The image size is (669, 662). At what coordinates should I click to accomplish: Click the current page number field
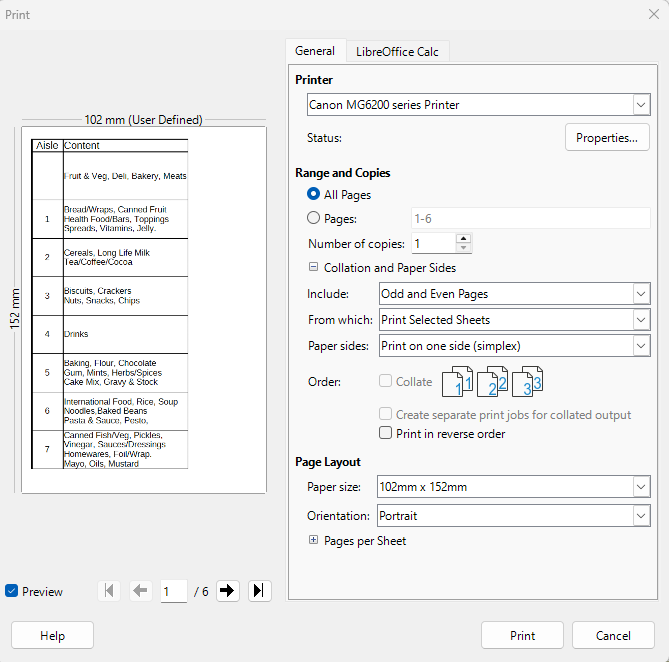(173, 591)
